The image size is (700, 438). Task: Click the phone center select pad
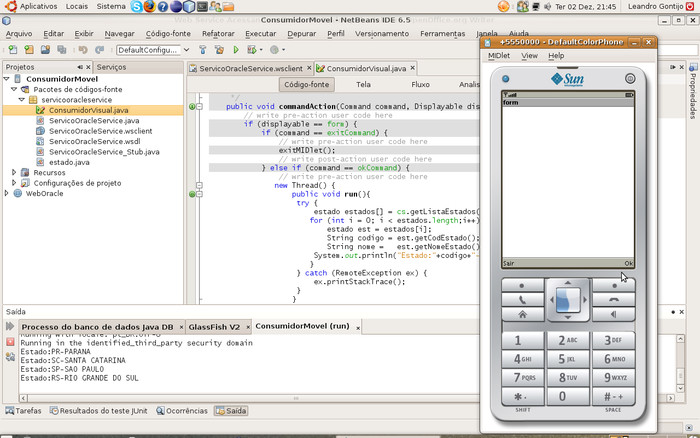tap(568, 300)
